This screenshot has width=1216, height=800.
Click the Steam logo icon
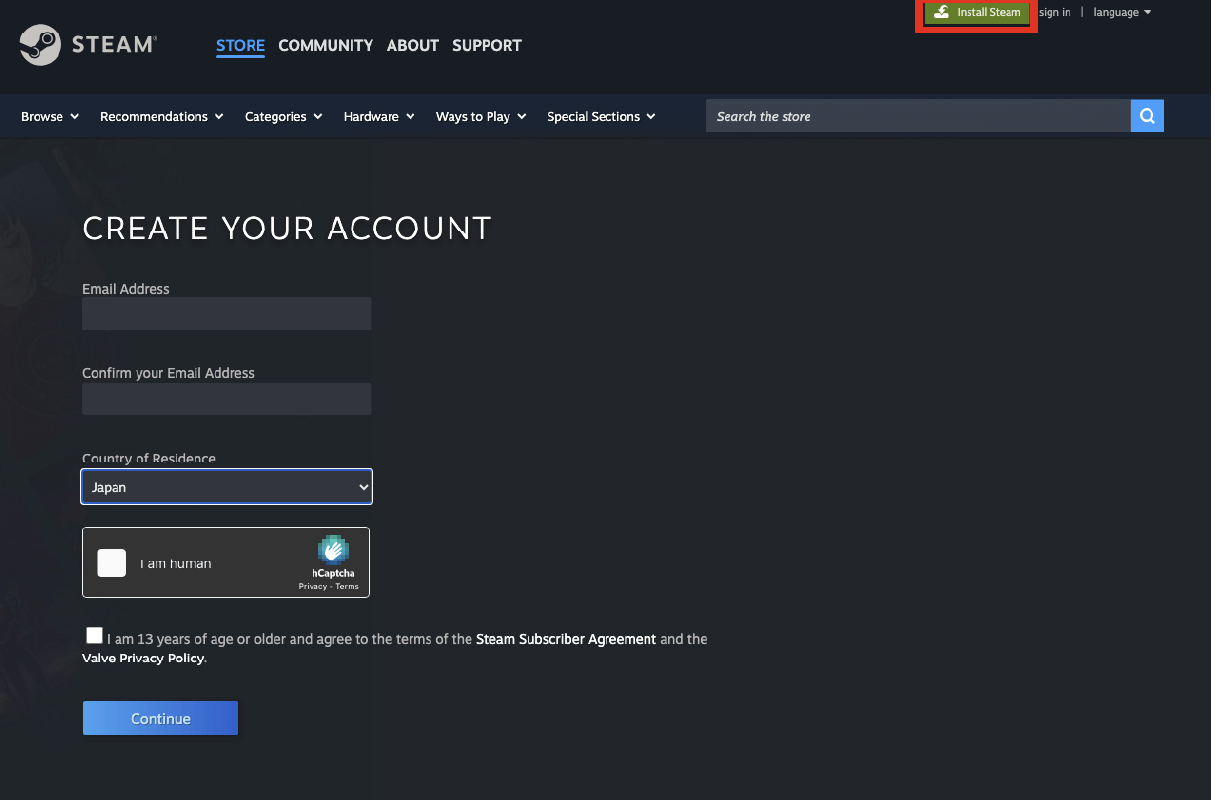[41, 45]
